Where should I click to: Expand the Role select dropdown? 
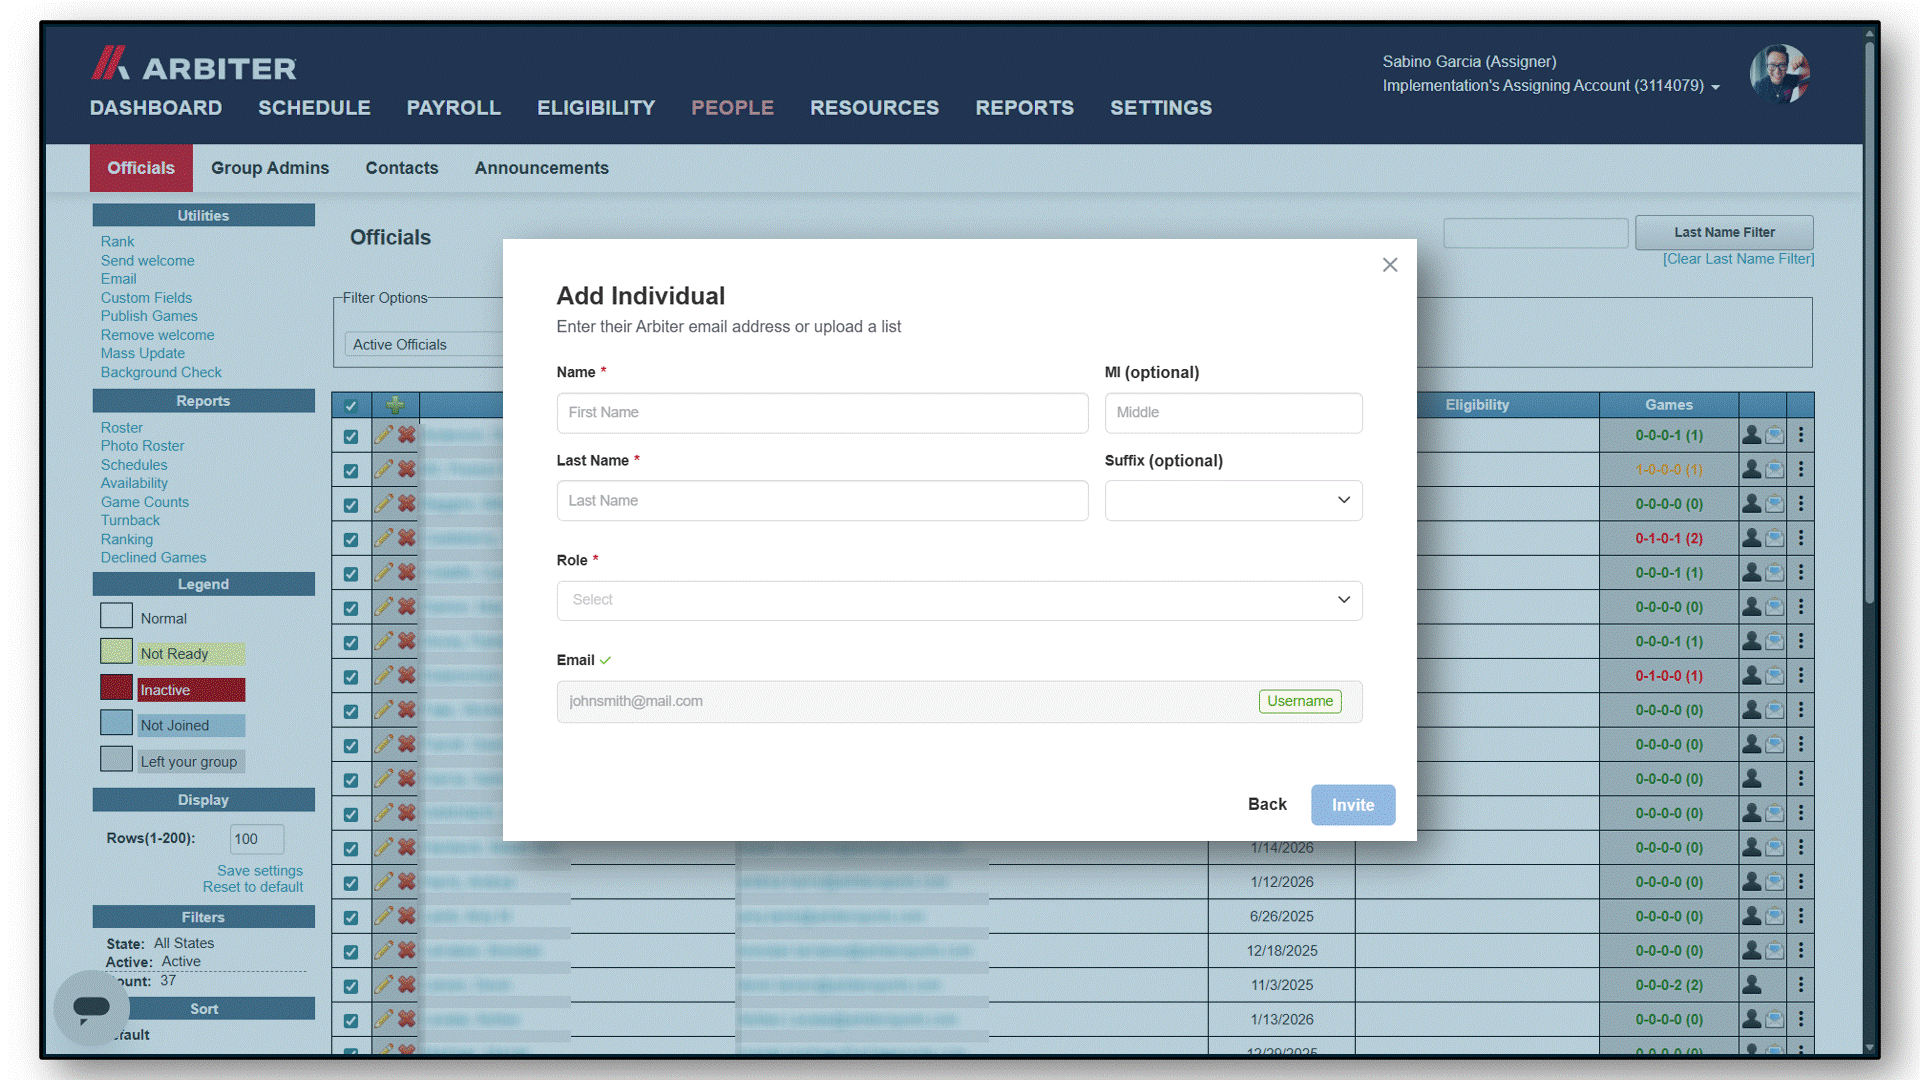click(x=959, y=600)
